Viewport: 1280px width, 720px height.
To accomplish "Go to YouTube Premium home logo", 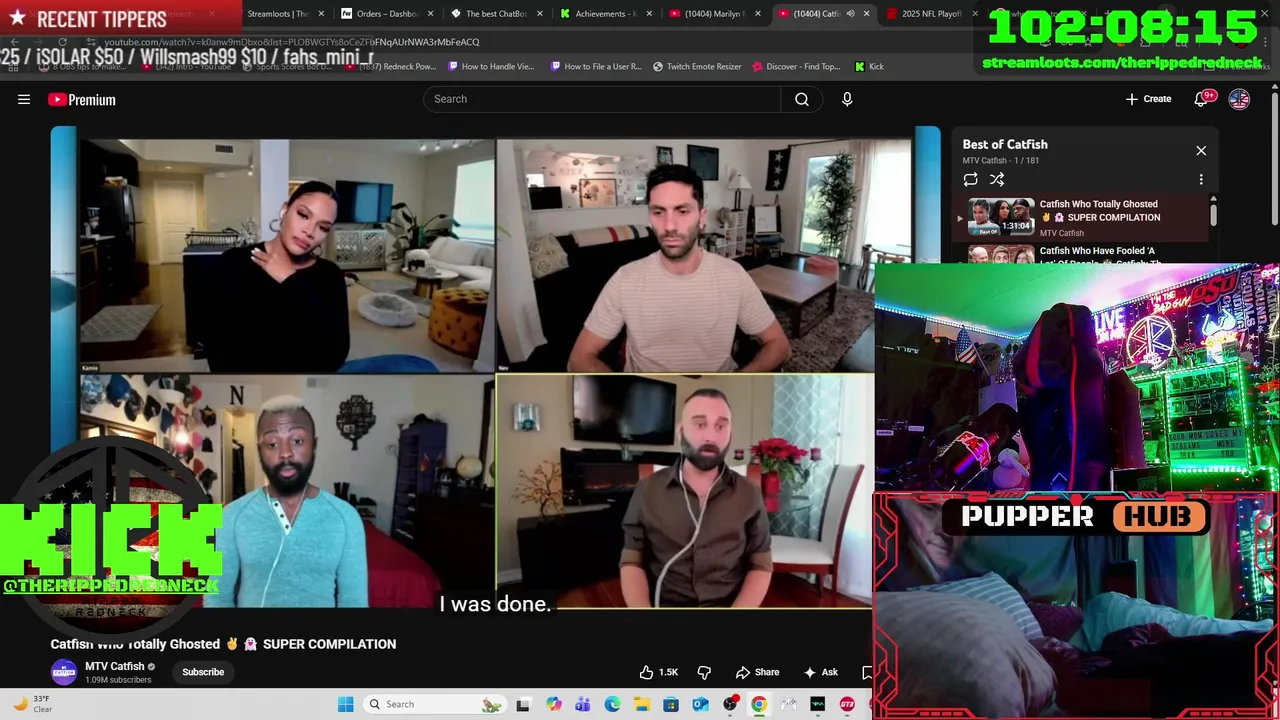I will 82,99.
